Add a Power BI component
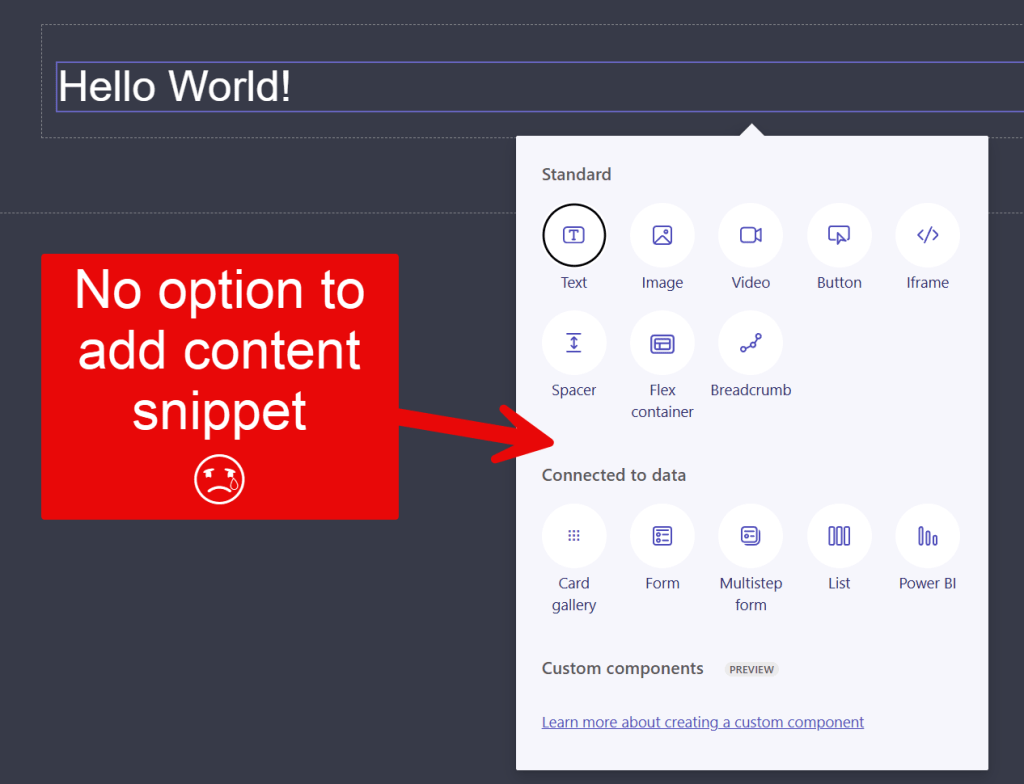This screenshot has height=784, width=1024. (927, 536)
